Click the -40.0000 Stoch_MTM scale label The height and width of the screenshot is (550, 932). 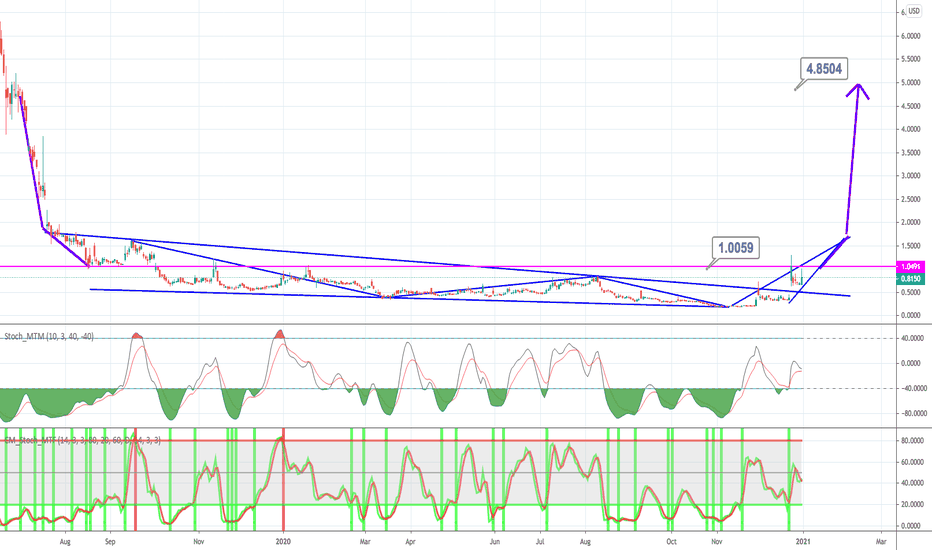point(914,388)
